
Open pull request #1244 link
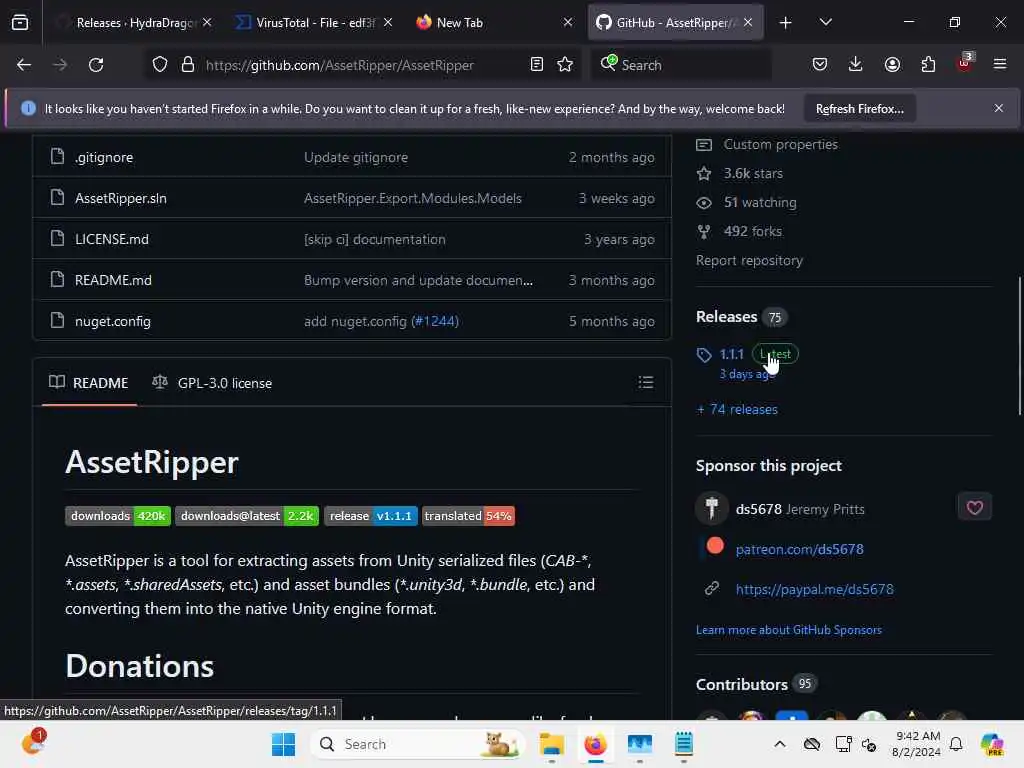(x=436, y=321)
